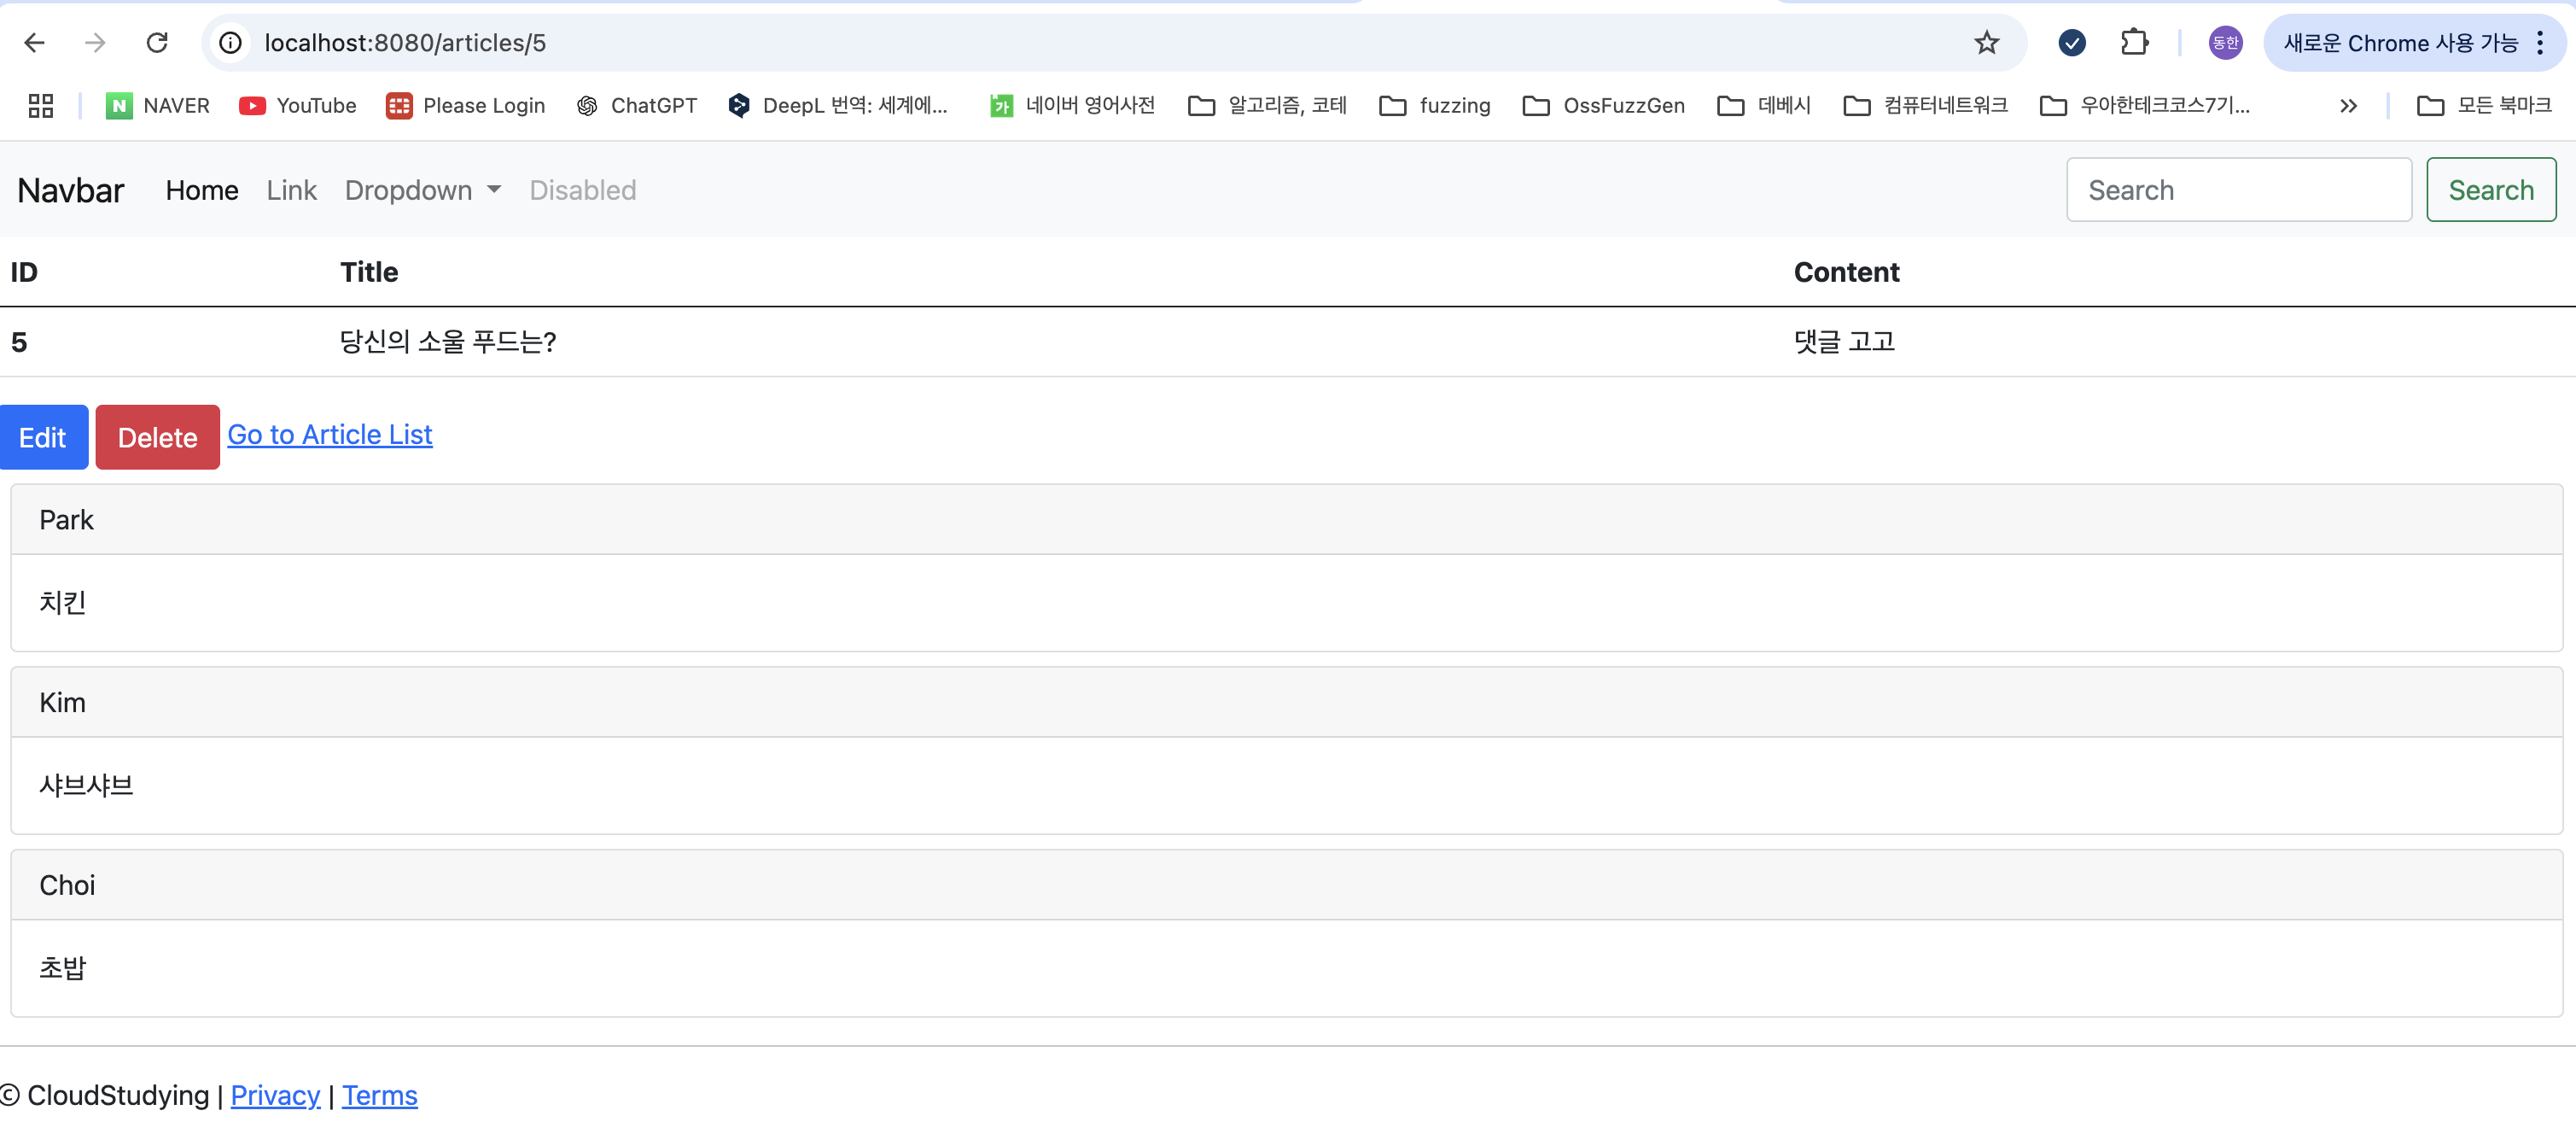The height and width of the screenshot is (1122, 2576).
Task: Open the YouTube bookmark
Action: click(298, 106)
